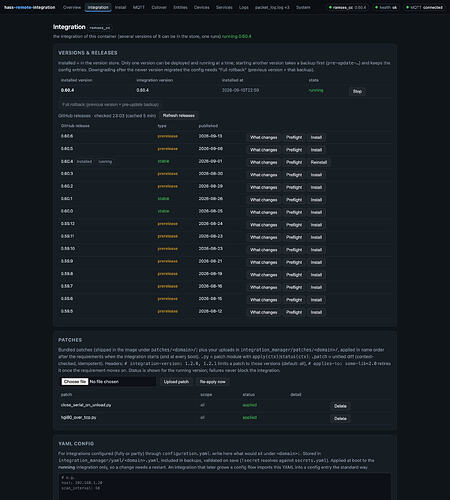Click the YAML config text area

coord(224,487)
